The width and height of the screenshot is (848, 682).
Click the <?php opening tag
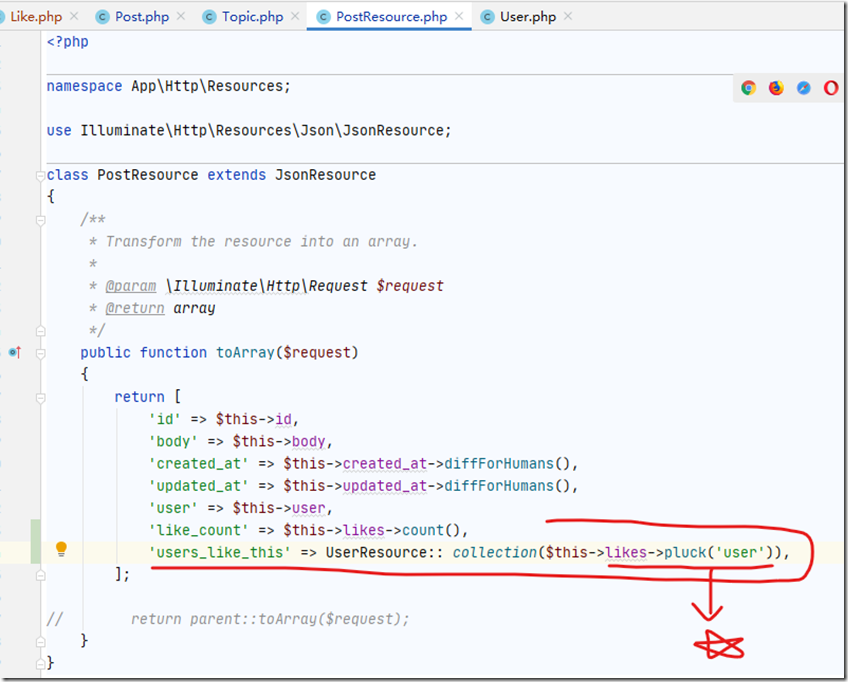[x=68, y=42]
